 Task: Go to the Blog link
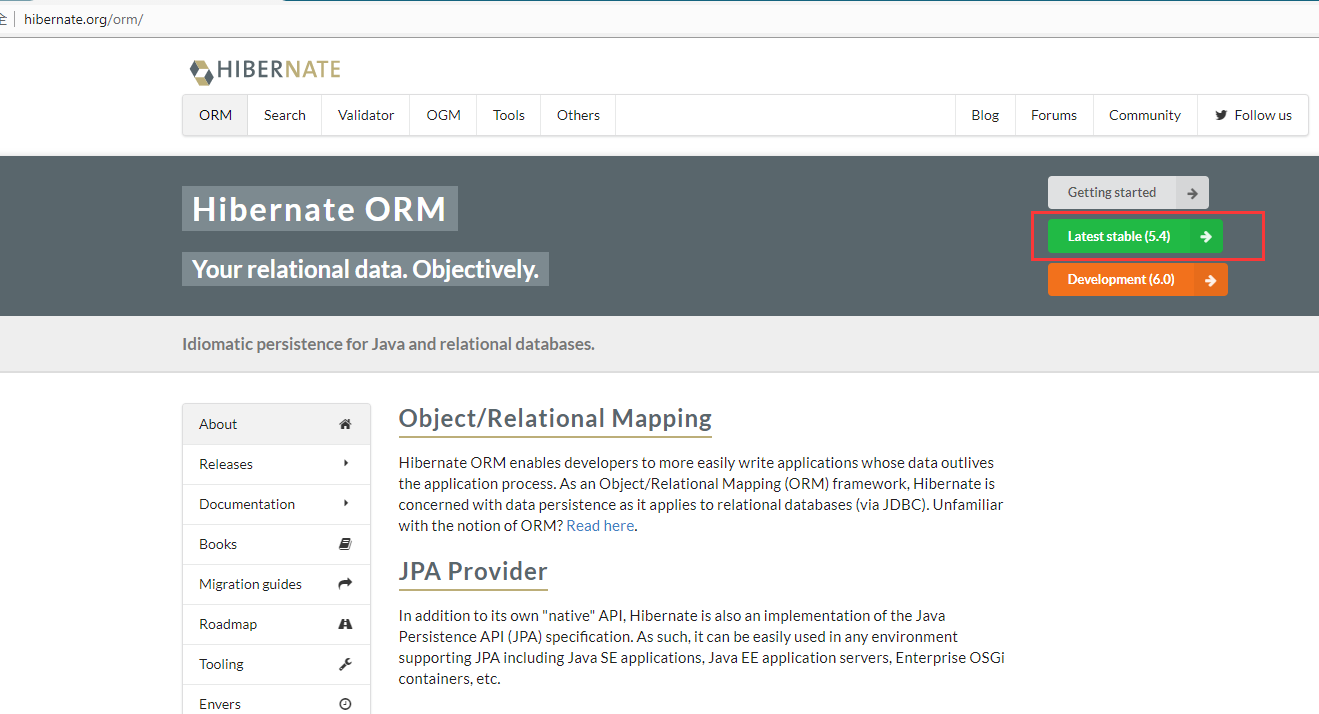point(985,115)
